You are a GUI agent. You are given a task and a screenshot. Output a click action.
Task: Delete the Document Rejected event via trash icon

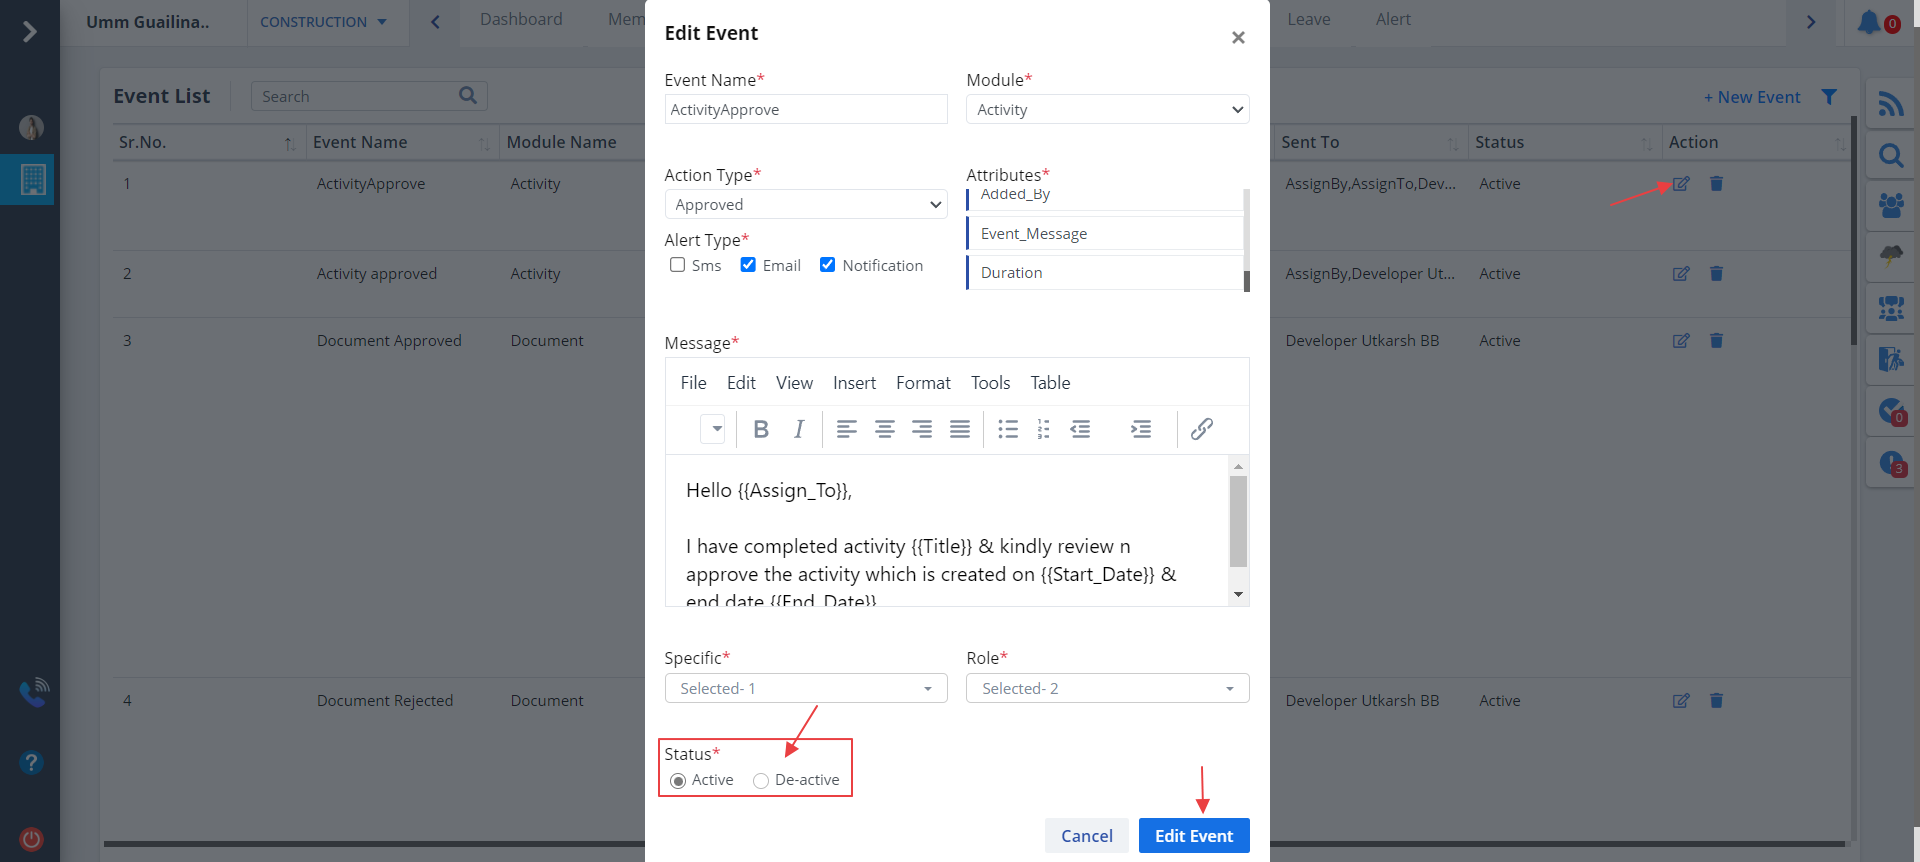click(1716, 701)
